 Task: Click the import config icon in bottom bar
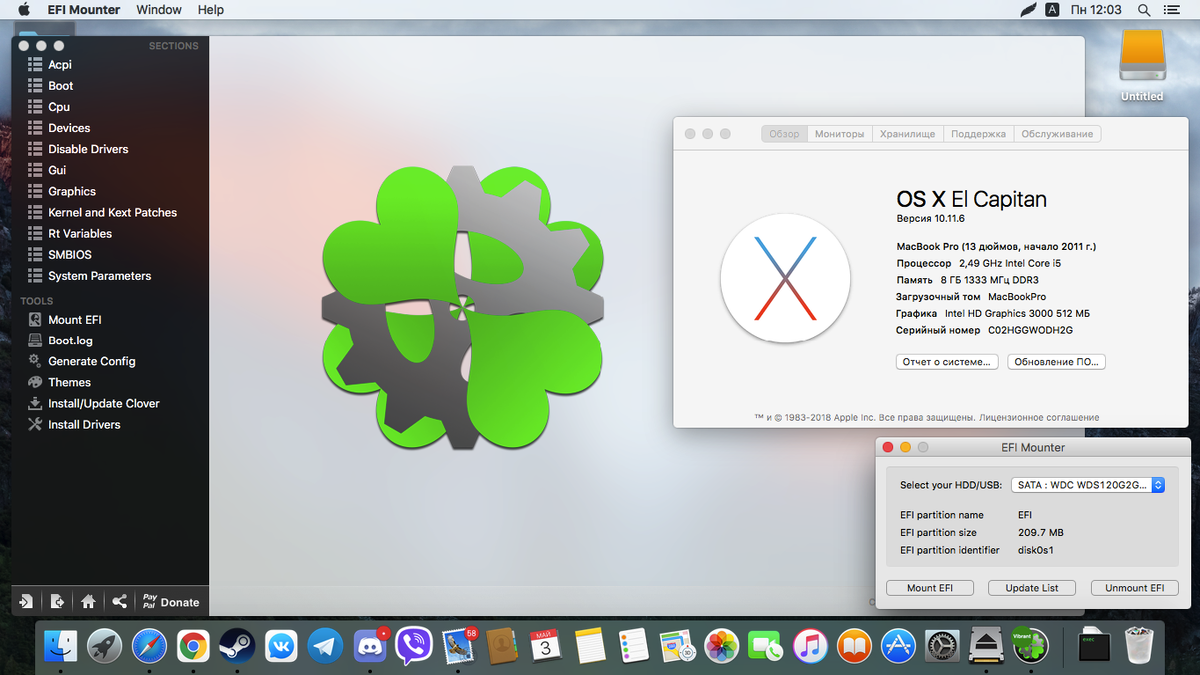(27, 602)
